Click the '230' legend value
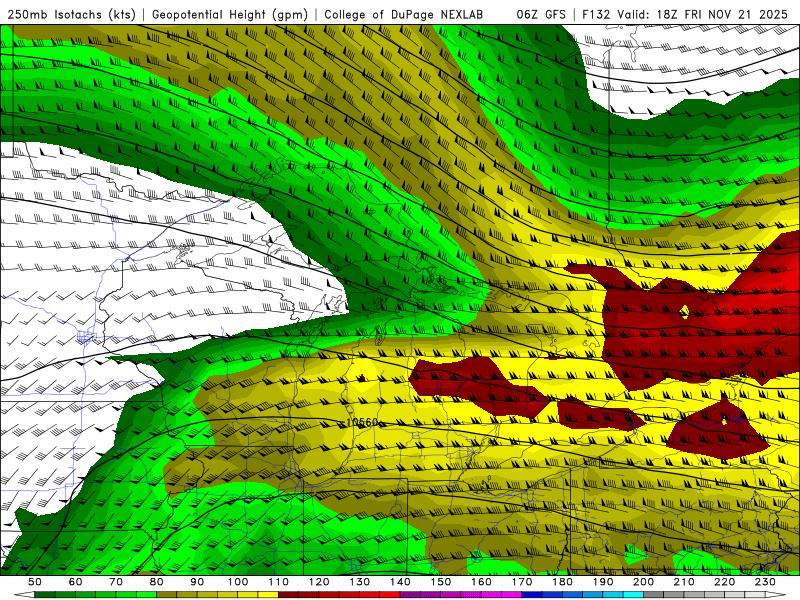Viewport: 800px width, 600px height. pos(766,582)
